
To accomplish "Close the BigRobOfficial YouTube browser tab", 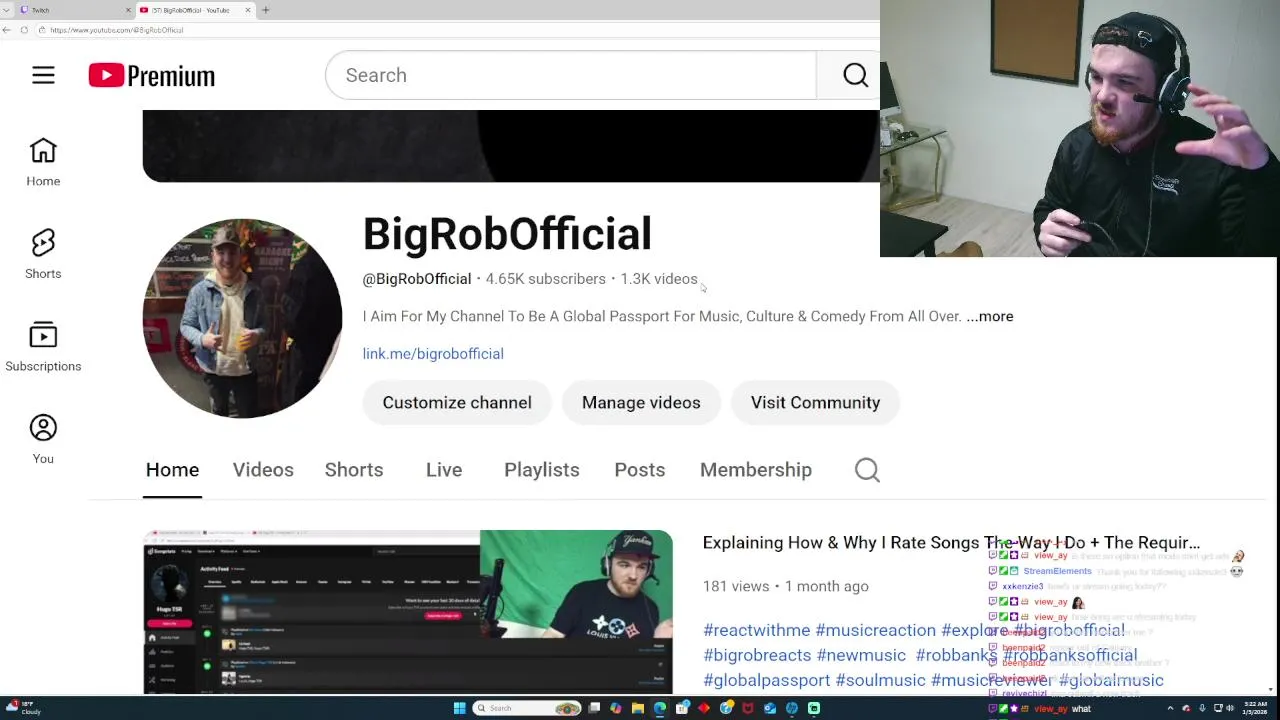I will pos(247,10).
